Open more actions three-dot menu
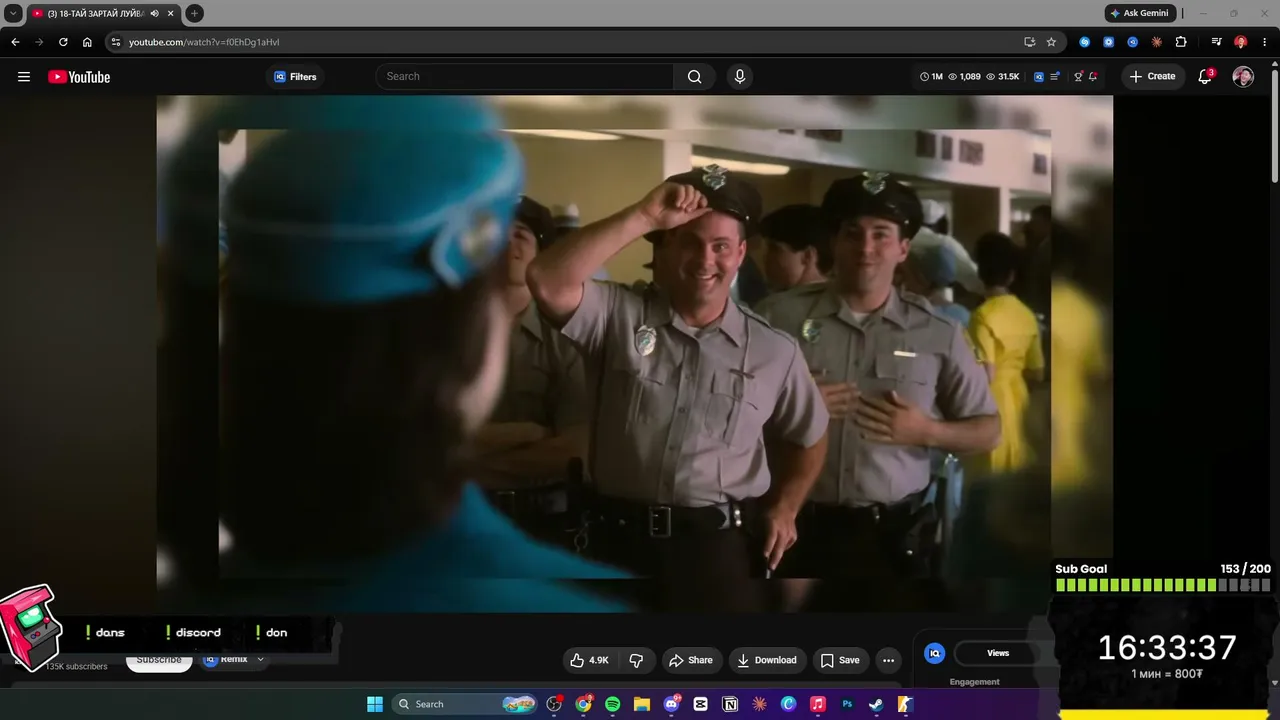This screenshot has width=1280, height=720. pyautogui.click(x=888, y=660)
